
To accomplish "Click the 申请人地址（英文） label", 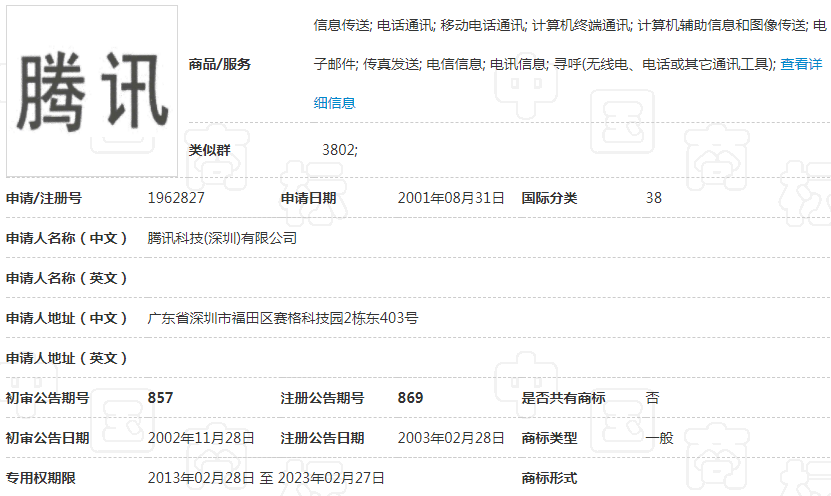I will click(67, 358).
